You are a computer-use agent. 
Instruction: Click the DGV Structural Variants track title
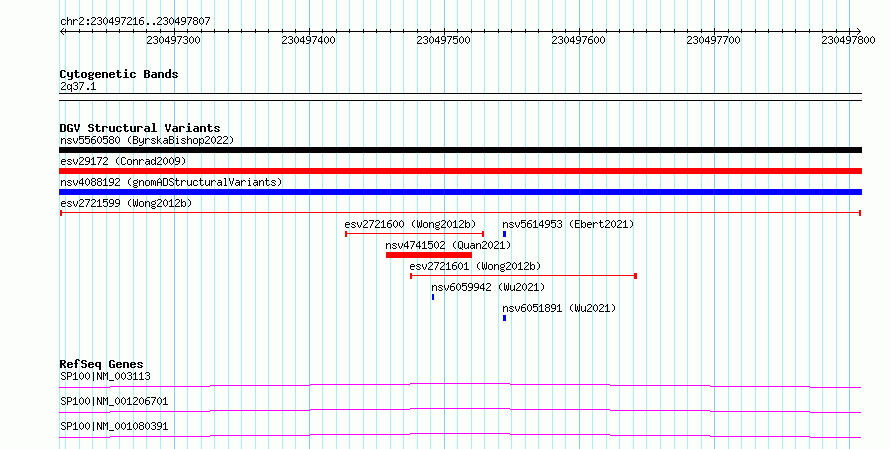coord(140,128)
